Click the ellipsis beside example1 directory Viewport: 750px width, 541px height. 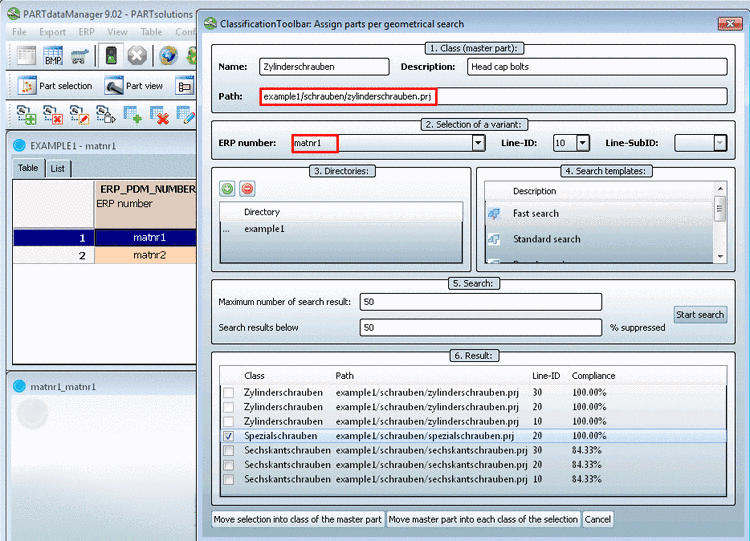pyautogui.click(x=226, y=229)
